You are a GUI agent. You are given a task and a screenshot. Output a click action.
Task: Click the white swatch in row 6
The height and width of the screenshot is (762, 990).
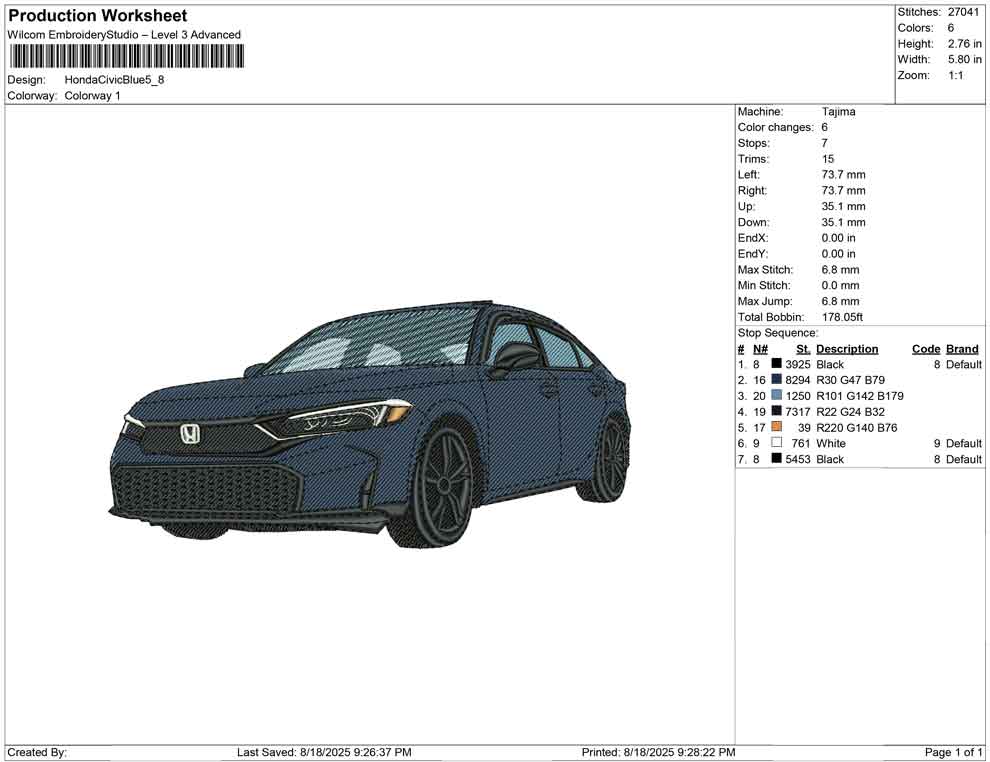coord(777,443)
